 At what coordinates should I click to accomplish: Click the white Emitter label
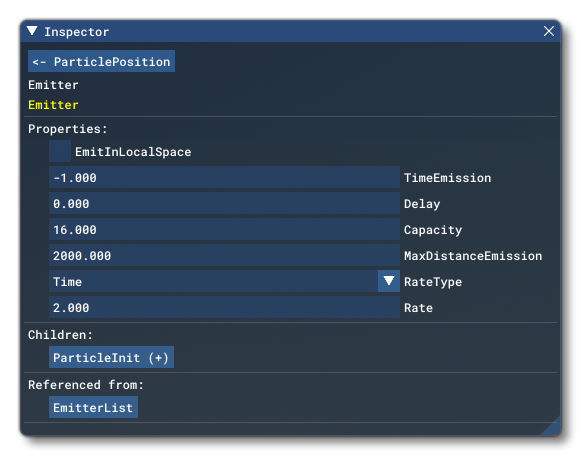tap(53, 85)
